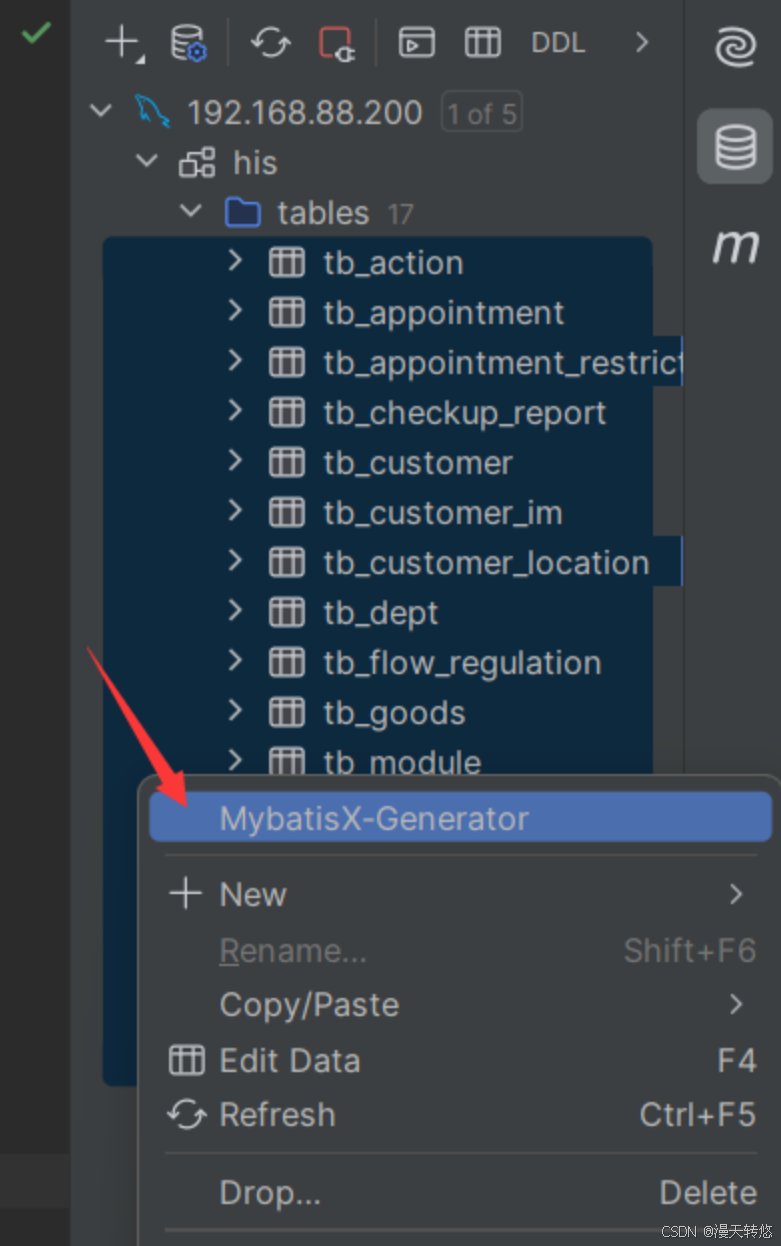The height and width of the screenshot is (1246, 781).
Task: Select the tables folder row
Action: (x=323, y=213)
